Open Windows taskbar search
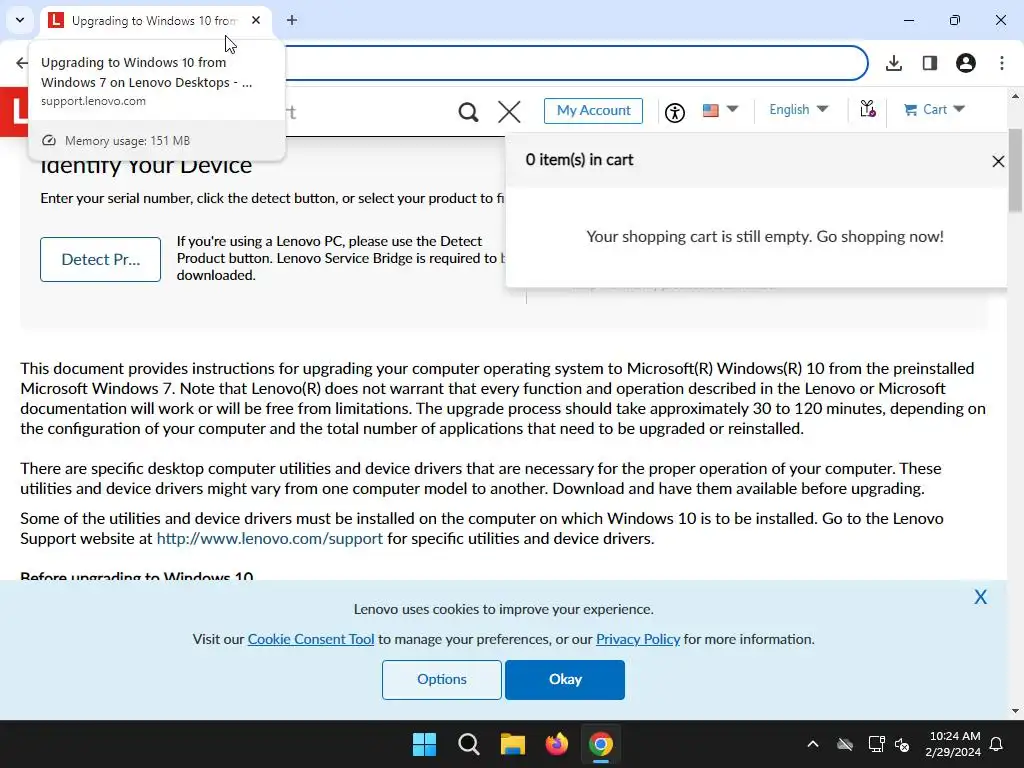 [469, 744]
